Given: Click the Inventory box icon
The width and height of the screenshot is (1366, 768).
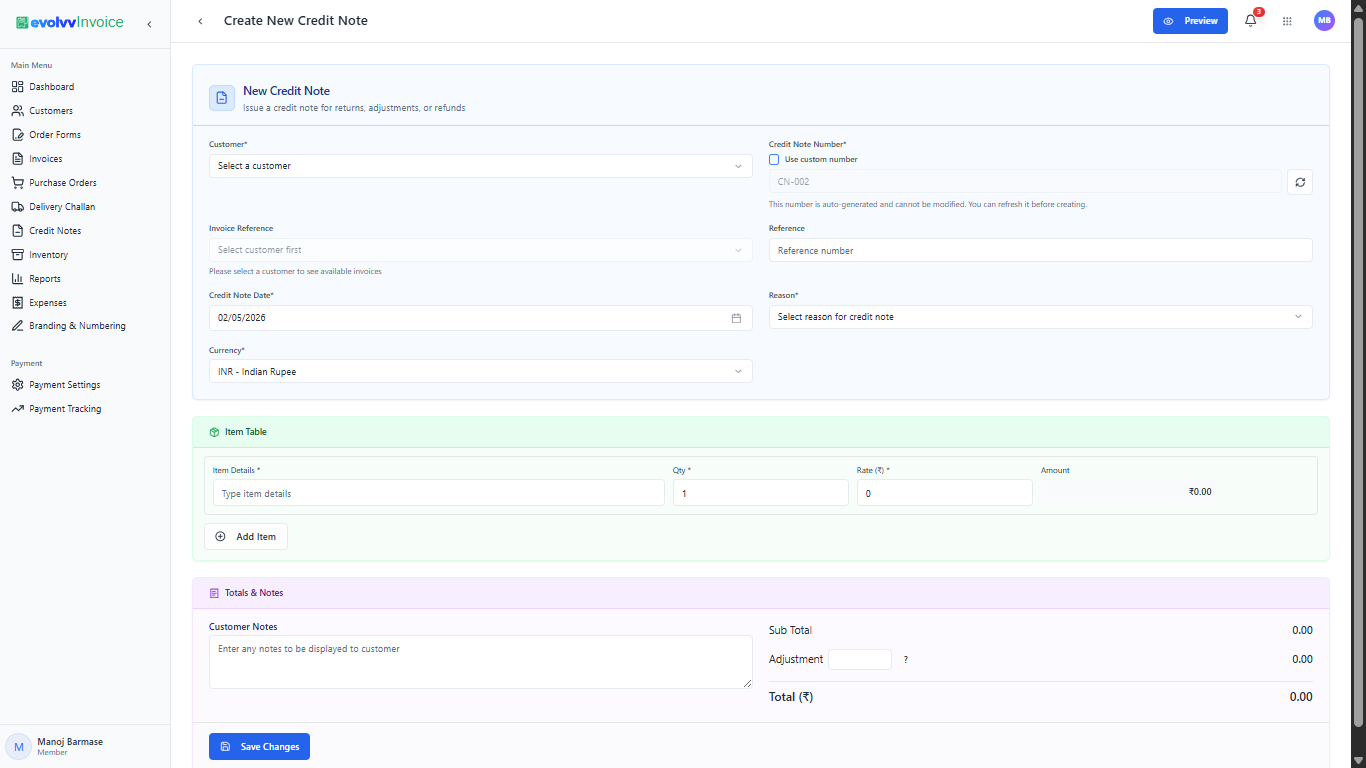Looking at the screenshot, I should point(18,255).
